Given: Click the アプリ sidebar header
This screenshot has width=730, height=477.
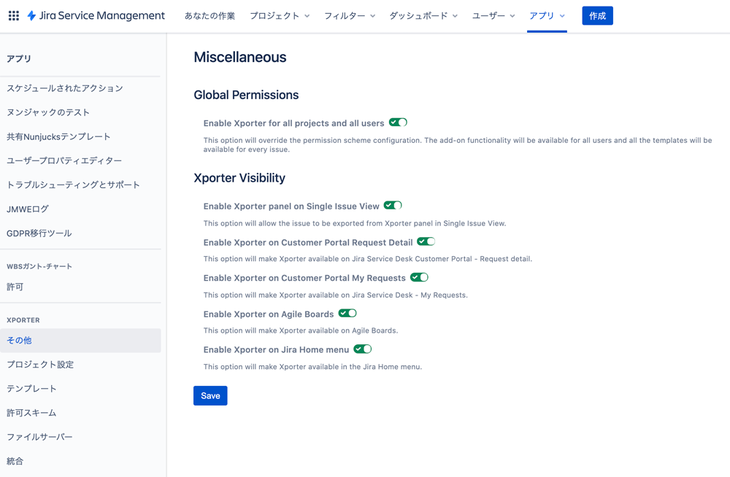Looking at the screenshot, I should (x=19, y=59).
